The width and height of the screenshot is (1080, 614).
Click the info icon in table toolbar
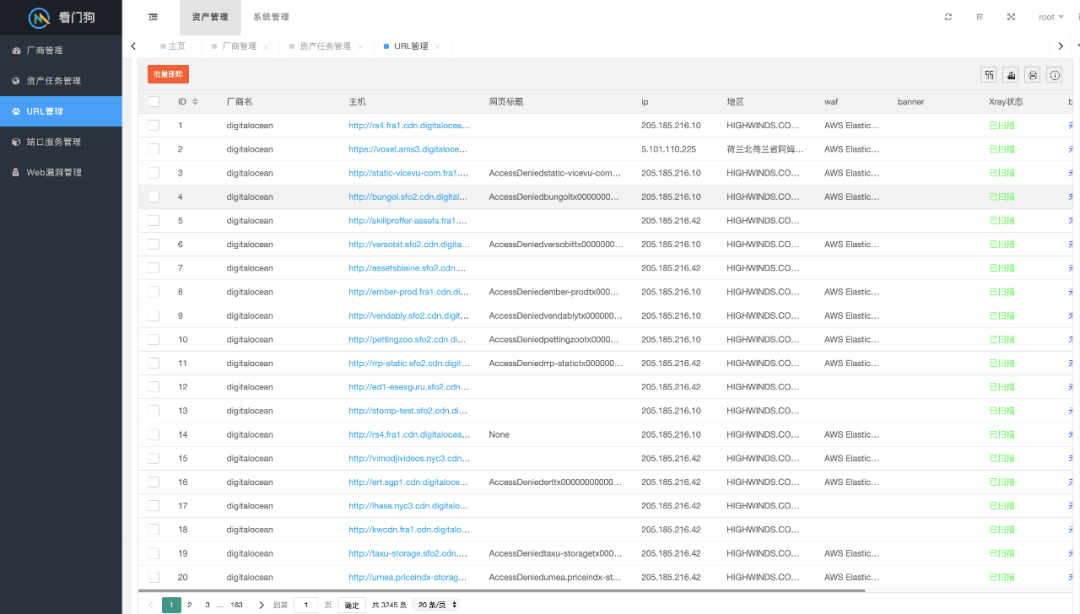(x=1055, y=75)
